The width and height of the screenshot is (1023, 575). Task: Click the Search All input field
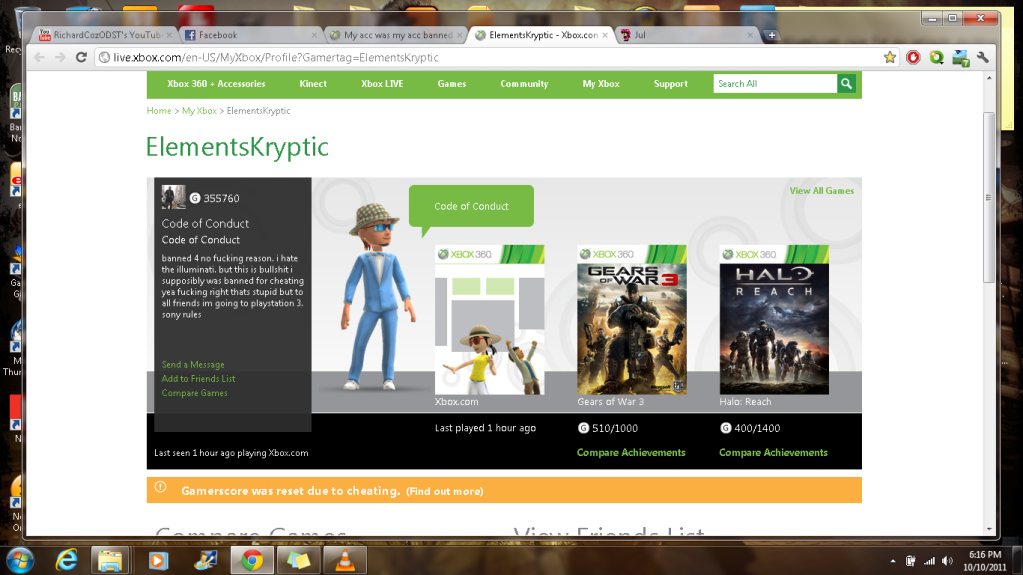pyautogui.click(x=775, y=84)
